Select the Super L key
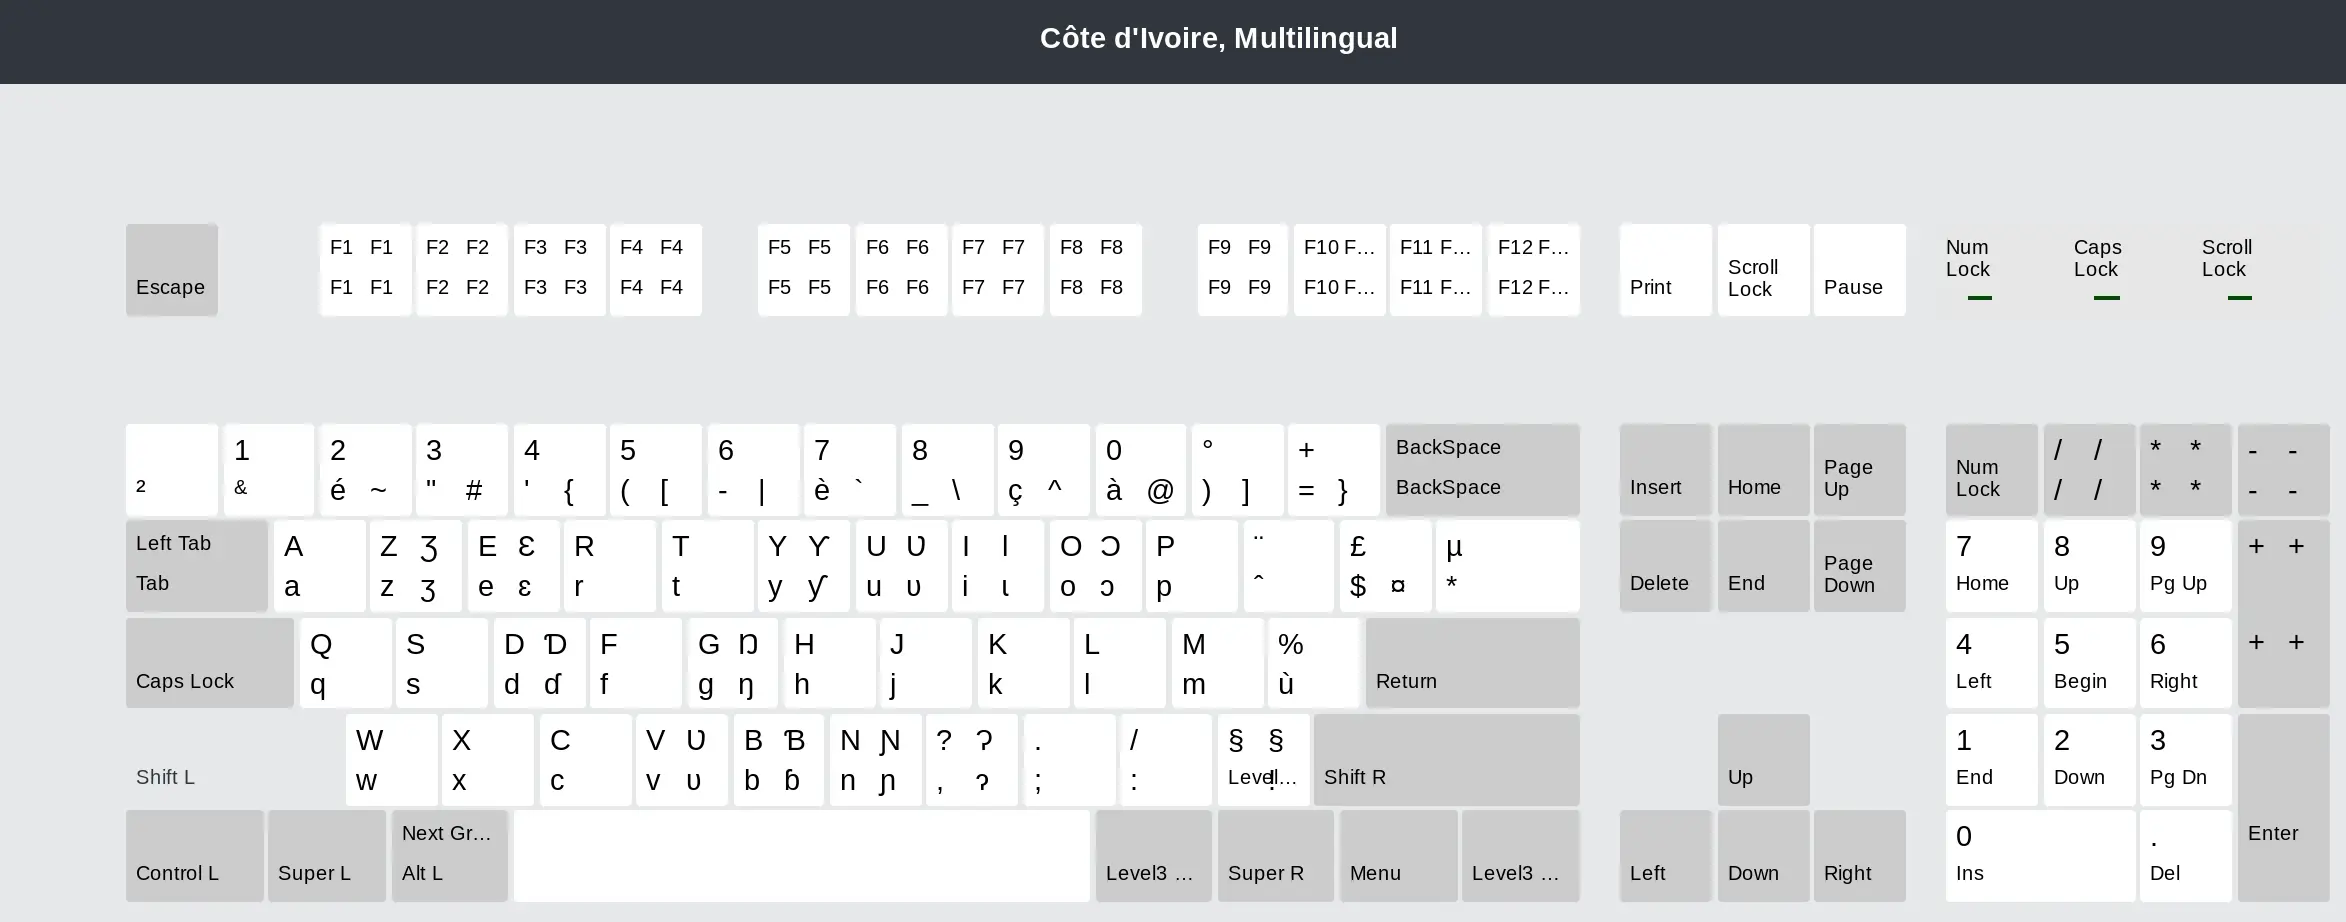Screen dimensions: 2346x922 tap(327, 856)
